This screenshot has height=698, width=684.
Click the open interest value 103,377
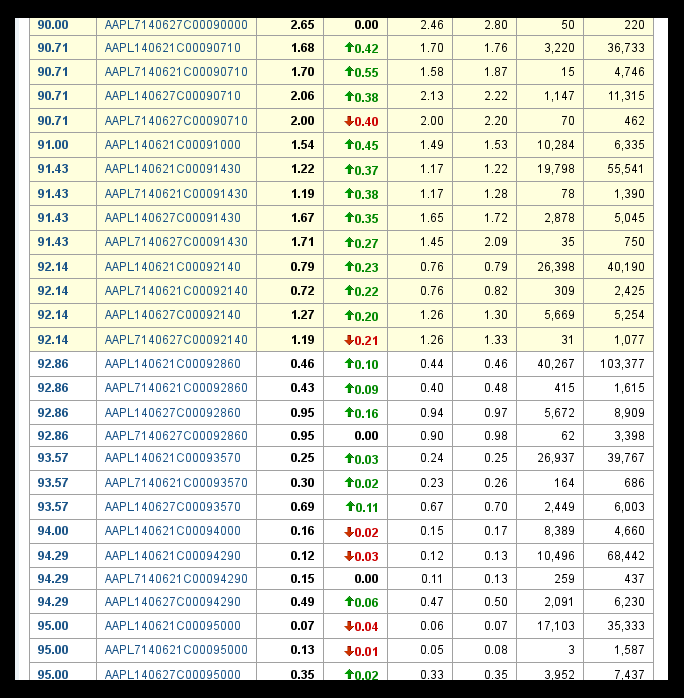click(622, 364)
